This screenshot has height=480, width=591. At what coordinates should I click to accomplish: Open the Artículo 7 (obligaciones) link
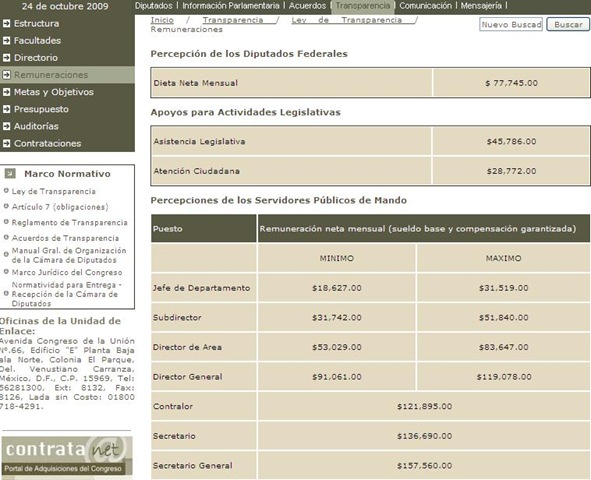click(60, 207)
